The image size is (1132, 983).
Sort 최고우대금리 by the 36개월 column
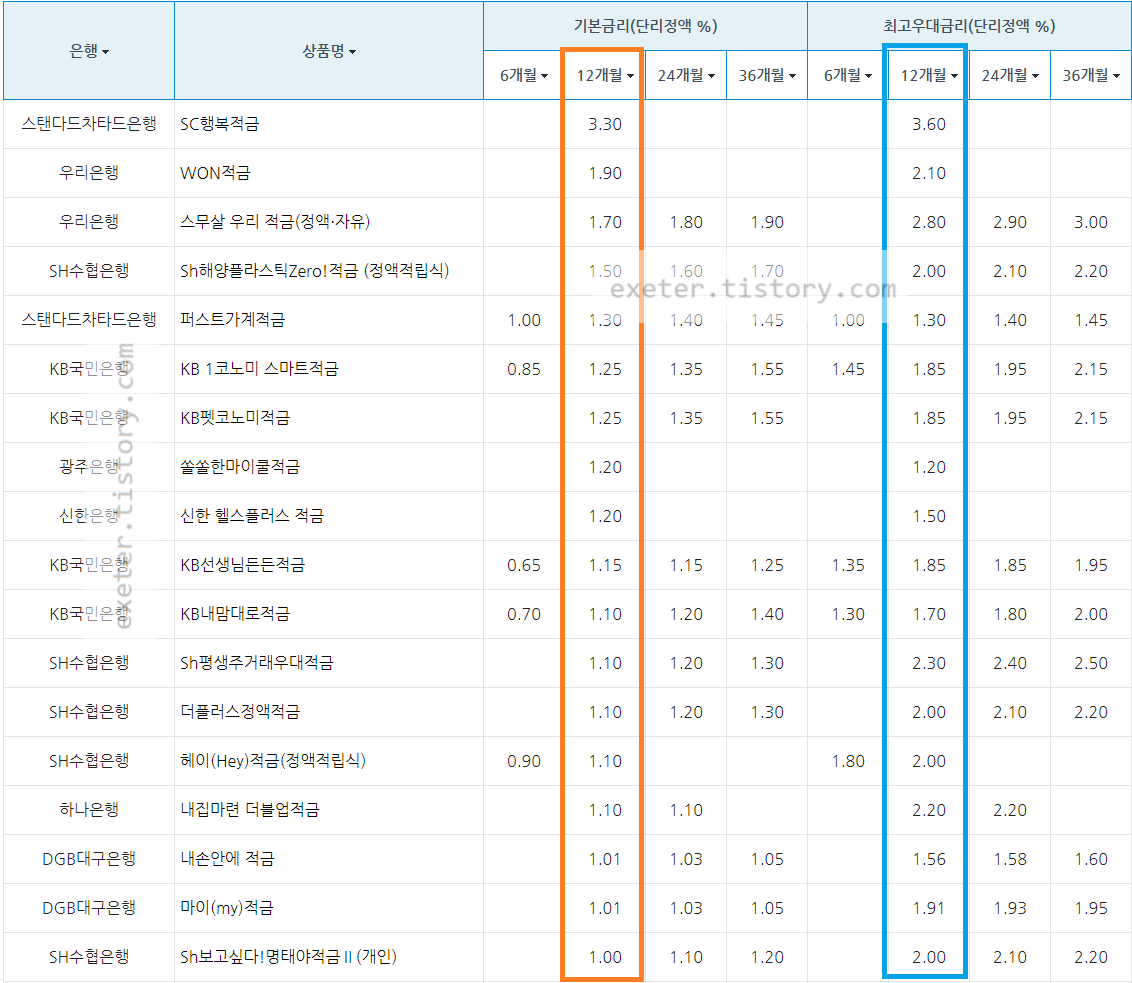pyautogui.click(x=1091, y=75)
